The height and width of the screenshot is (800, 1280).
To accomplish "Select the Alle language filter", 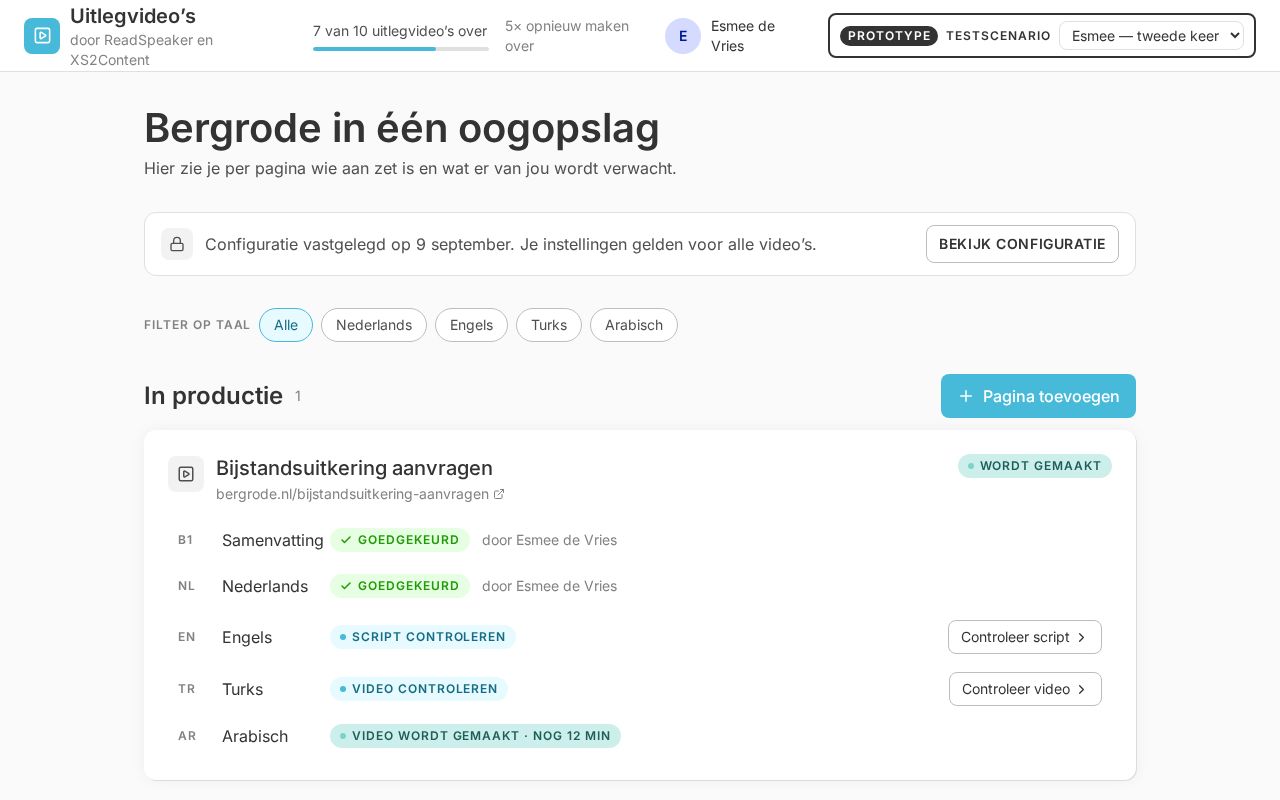I will [x=286, y=325].
